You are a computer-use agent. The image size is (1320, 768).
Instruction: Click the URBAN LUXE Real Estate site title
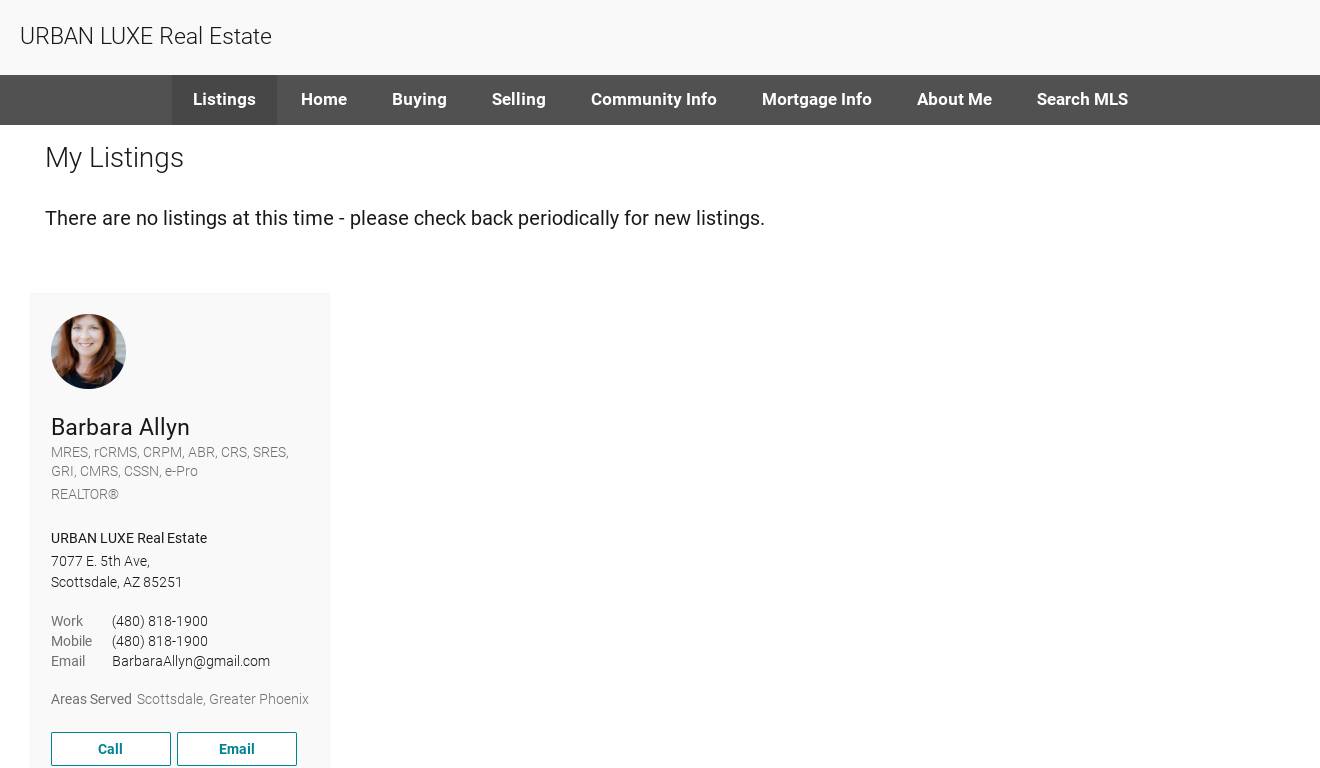click(146, 36)
